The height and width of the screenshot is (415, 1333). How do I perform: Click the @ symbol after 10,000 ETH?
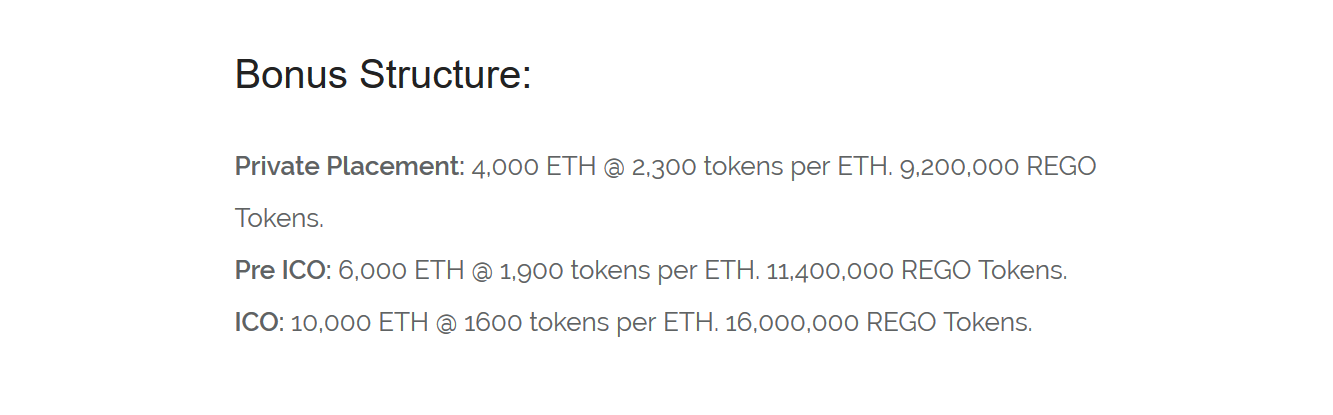coord(446,323)
